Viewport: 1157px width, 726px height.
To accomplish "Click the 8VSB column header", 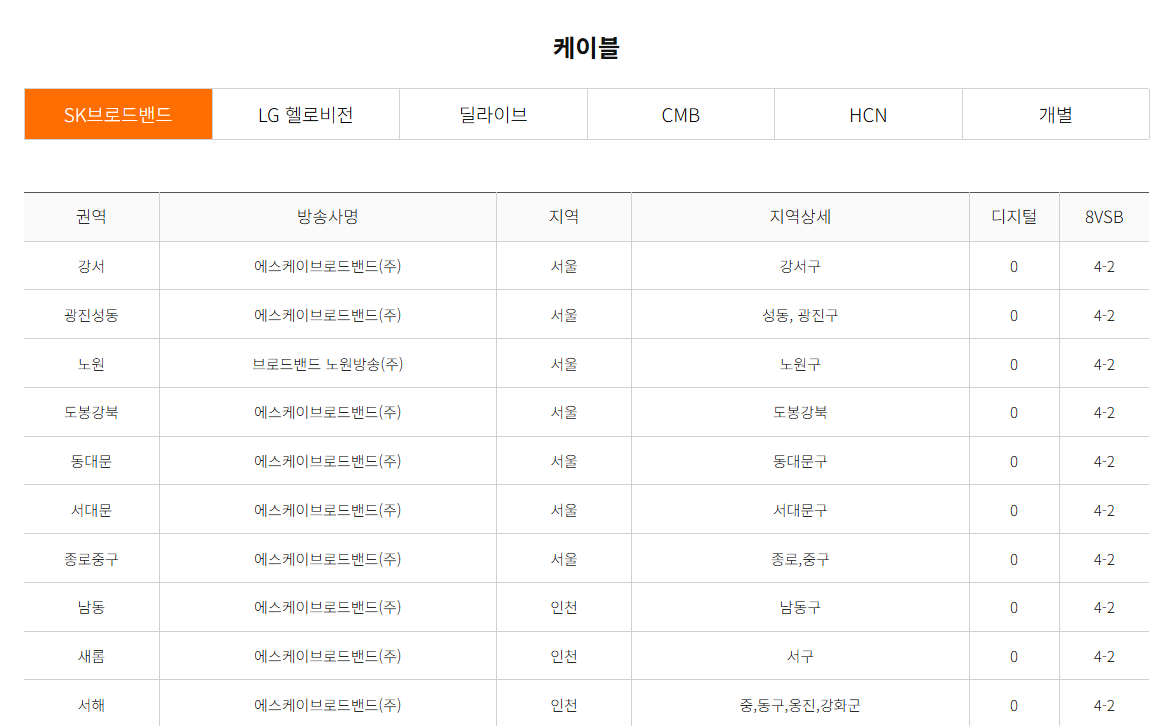I will 1103,216.
